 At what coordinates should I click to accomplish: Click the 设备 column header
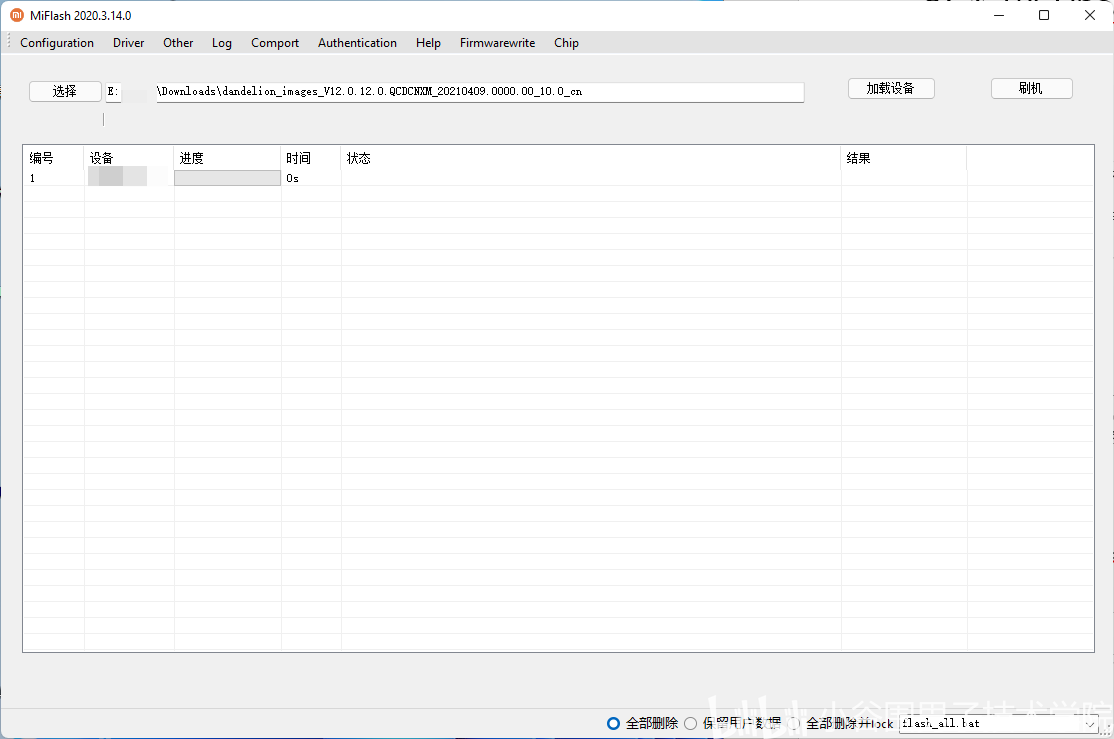pyautogui.click(x=129, y=158)
